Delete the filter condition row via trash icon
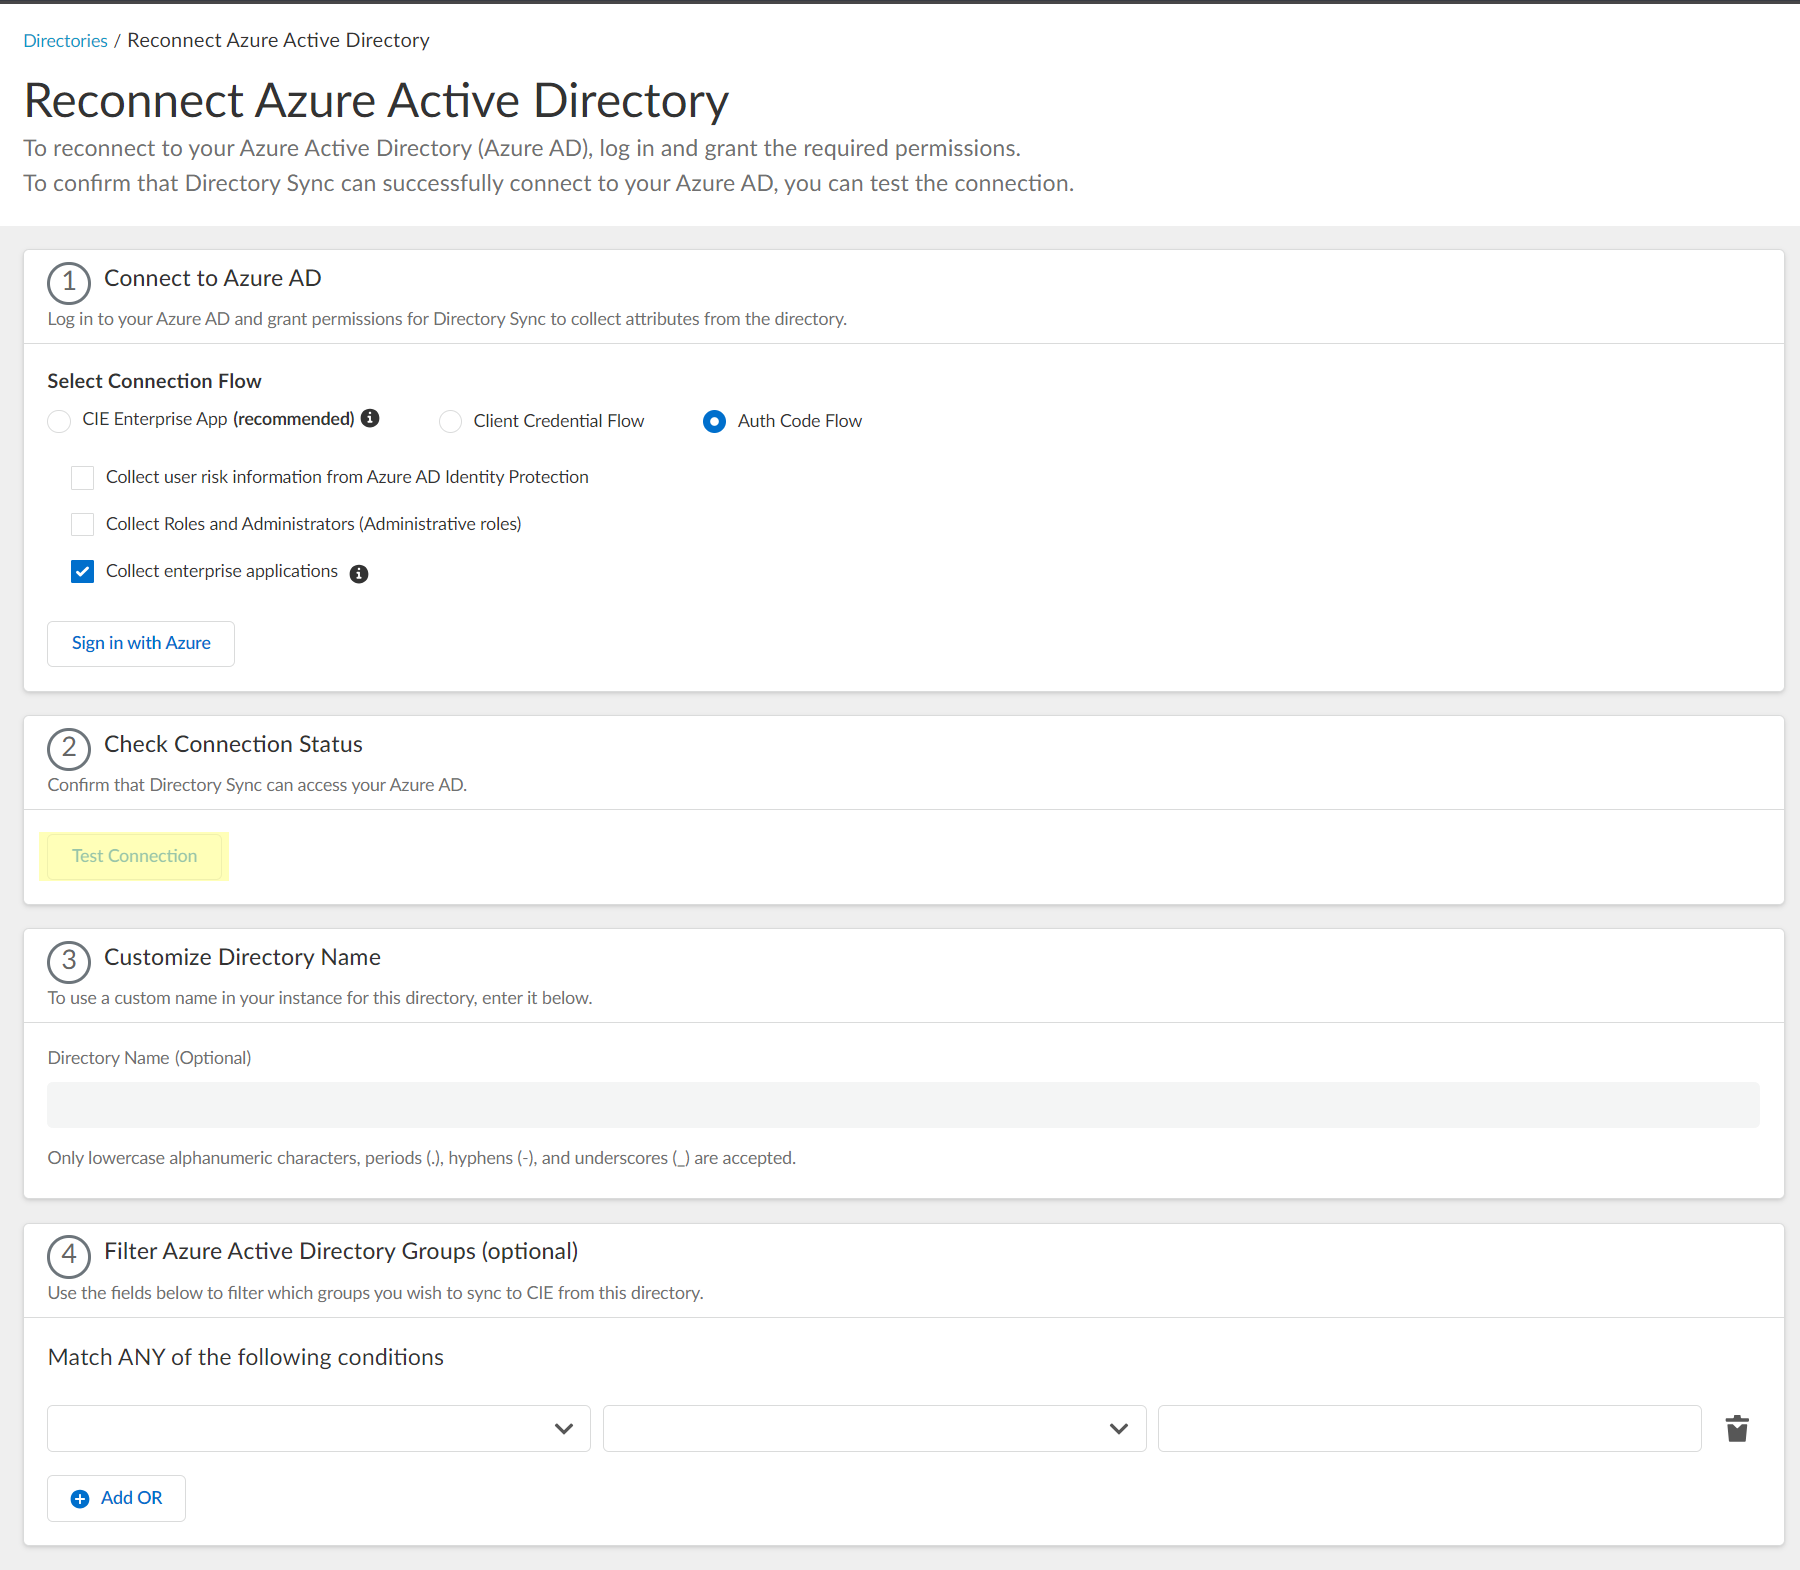 (1737, 1428)
